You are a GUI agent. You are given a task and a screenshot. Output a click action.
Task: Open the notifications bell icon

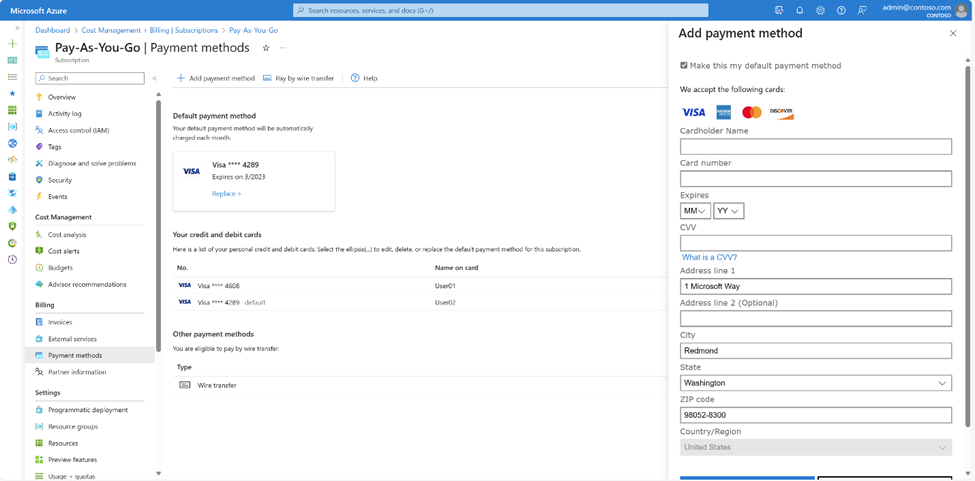800,11
